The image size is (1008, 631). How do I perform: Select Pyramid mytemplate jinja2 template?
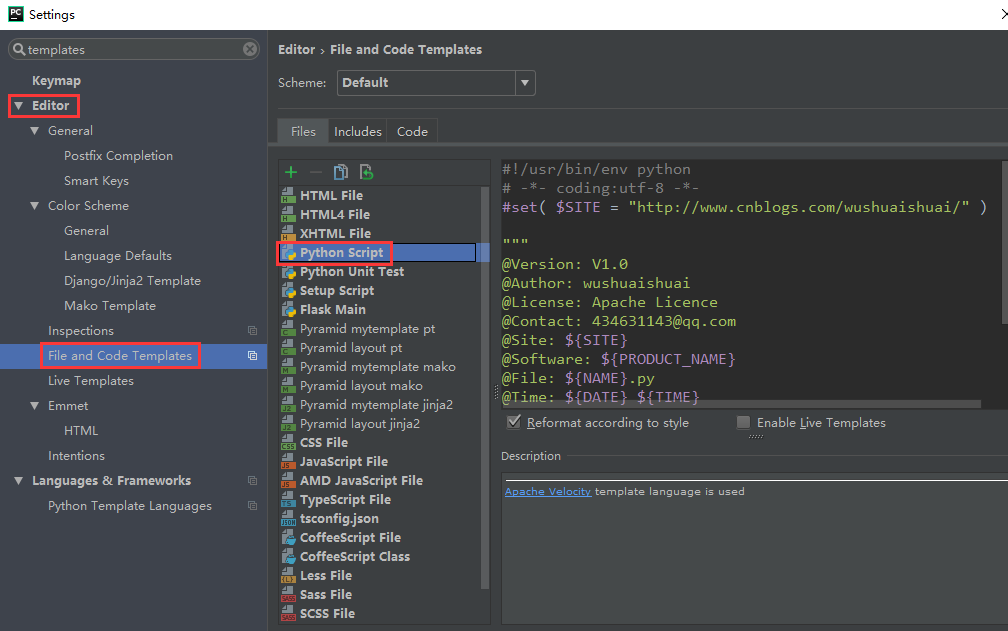point(376,405)
